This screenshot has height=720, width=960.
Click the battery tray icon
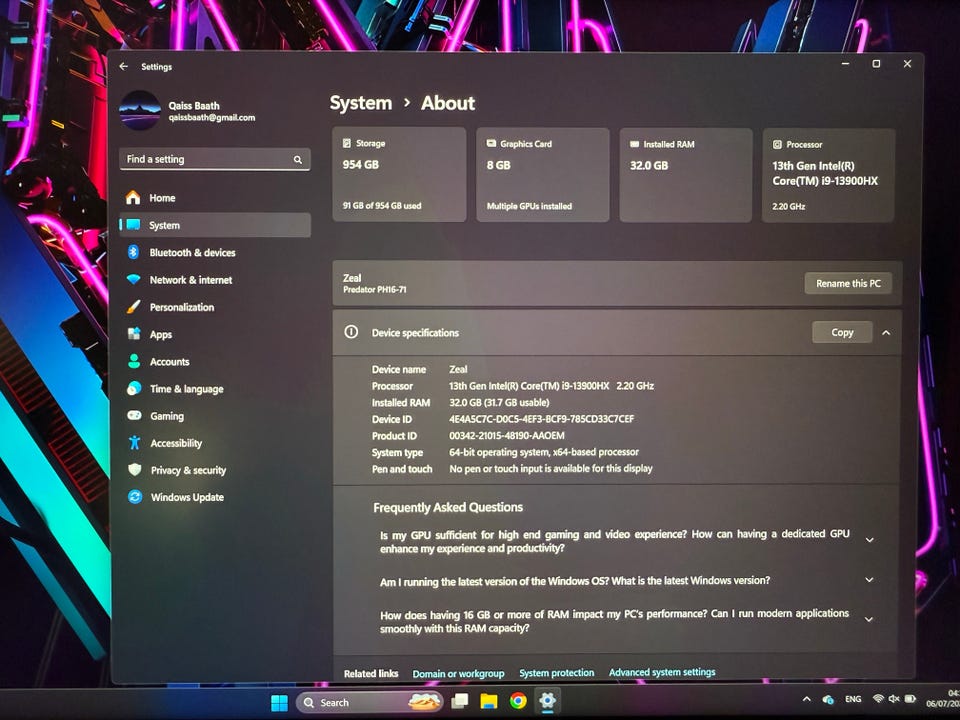click(x=910, y=699)
